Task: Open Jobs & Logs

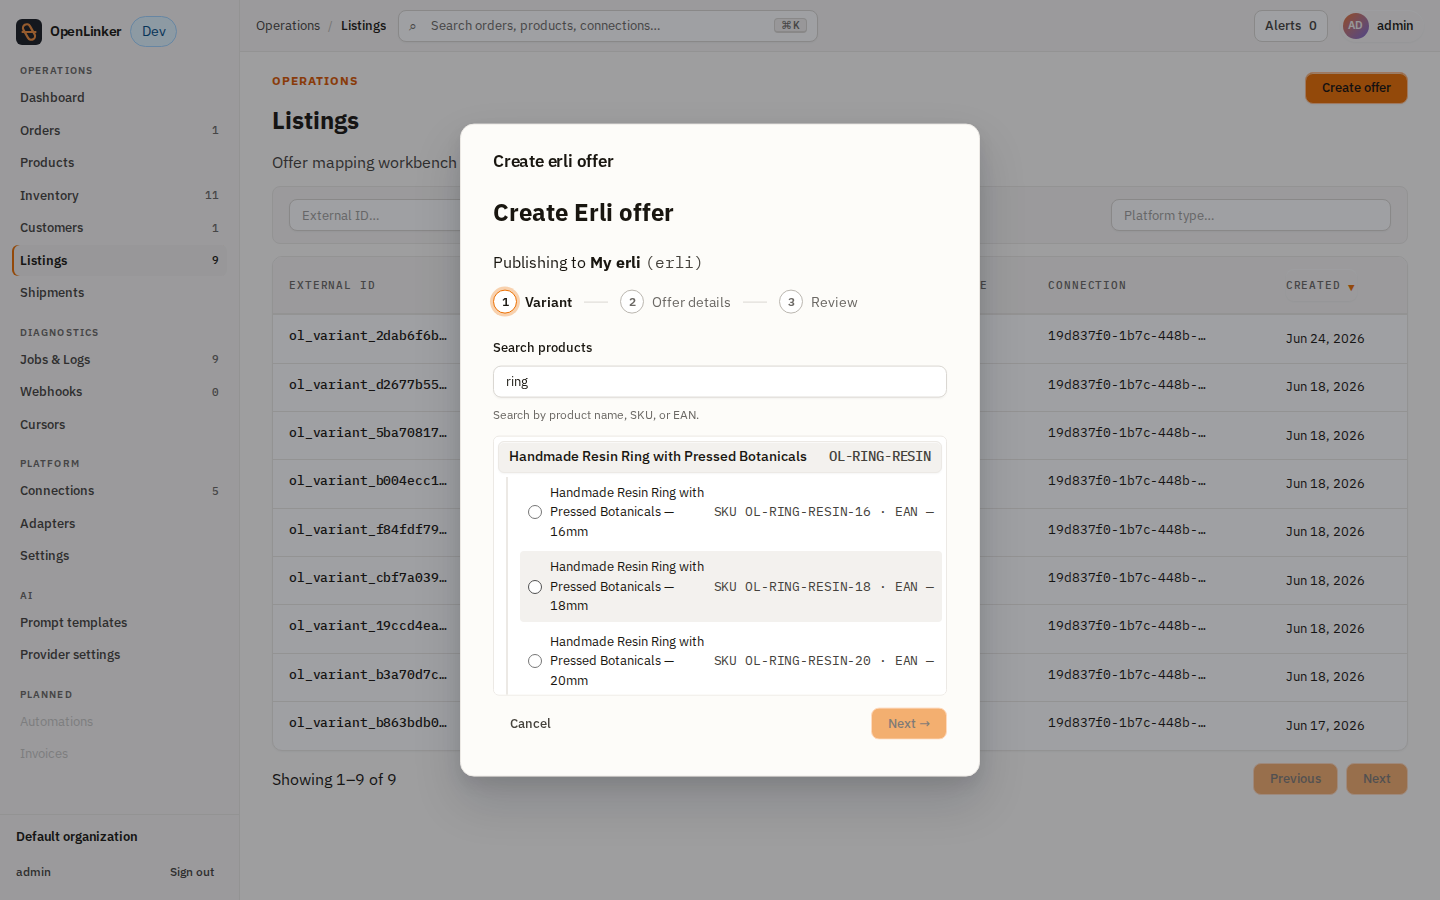Action: (119, 360)
